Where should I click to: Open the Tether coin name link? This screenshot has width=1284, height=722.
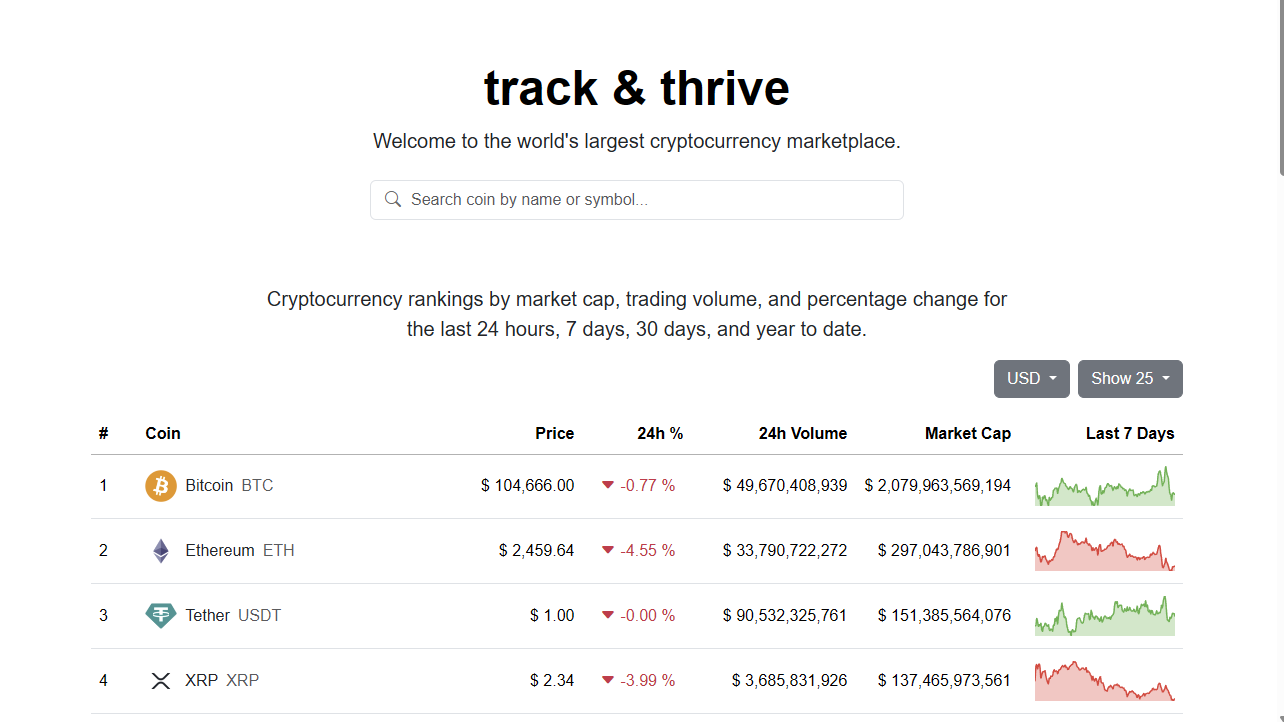point(208,616)
